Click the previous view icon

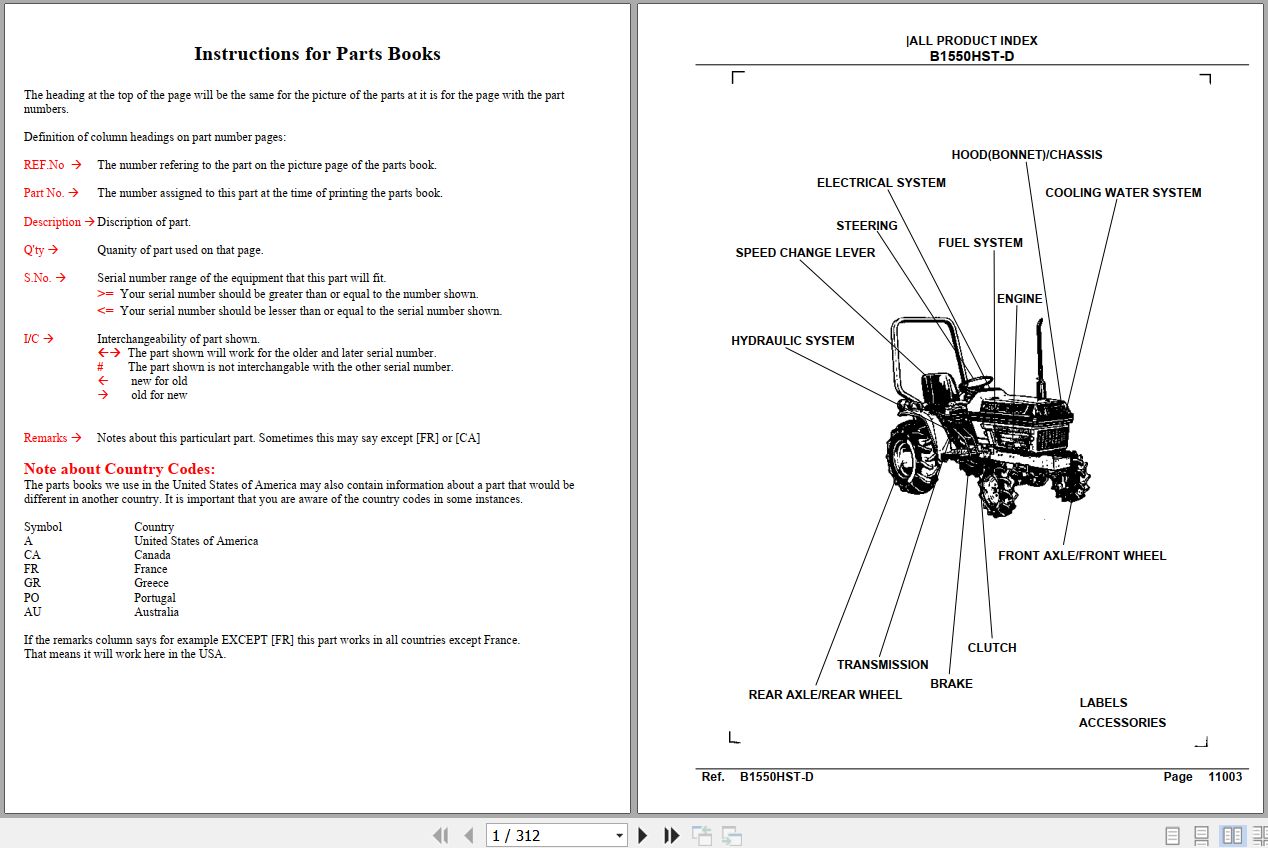(702, 835)
